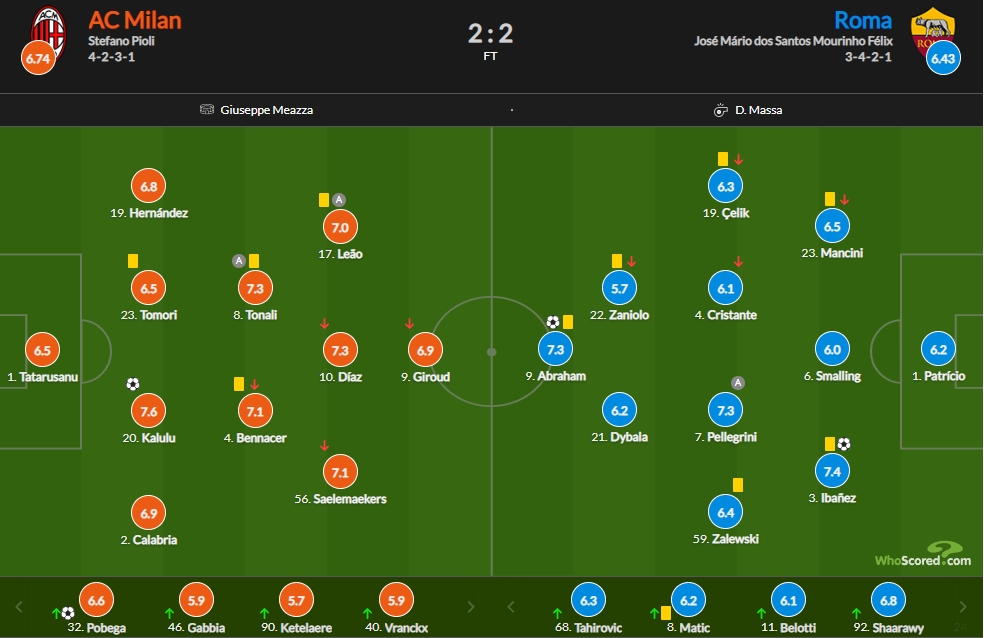Click the goal ball icon above Ibañez
The image size is (984, 638).
(844, 444)
